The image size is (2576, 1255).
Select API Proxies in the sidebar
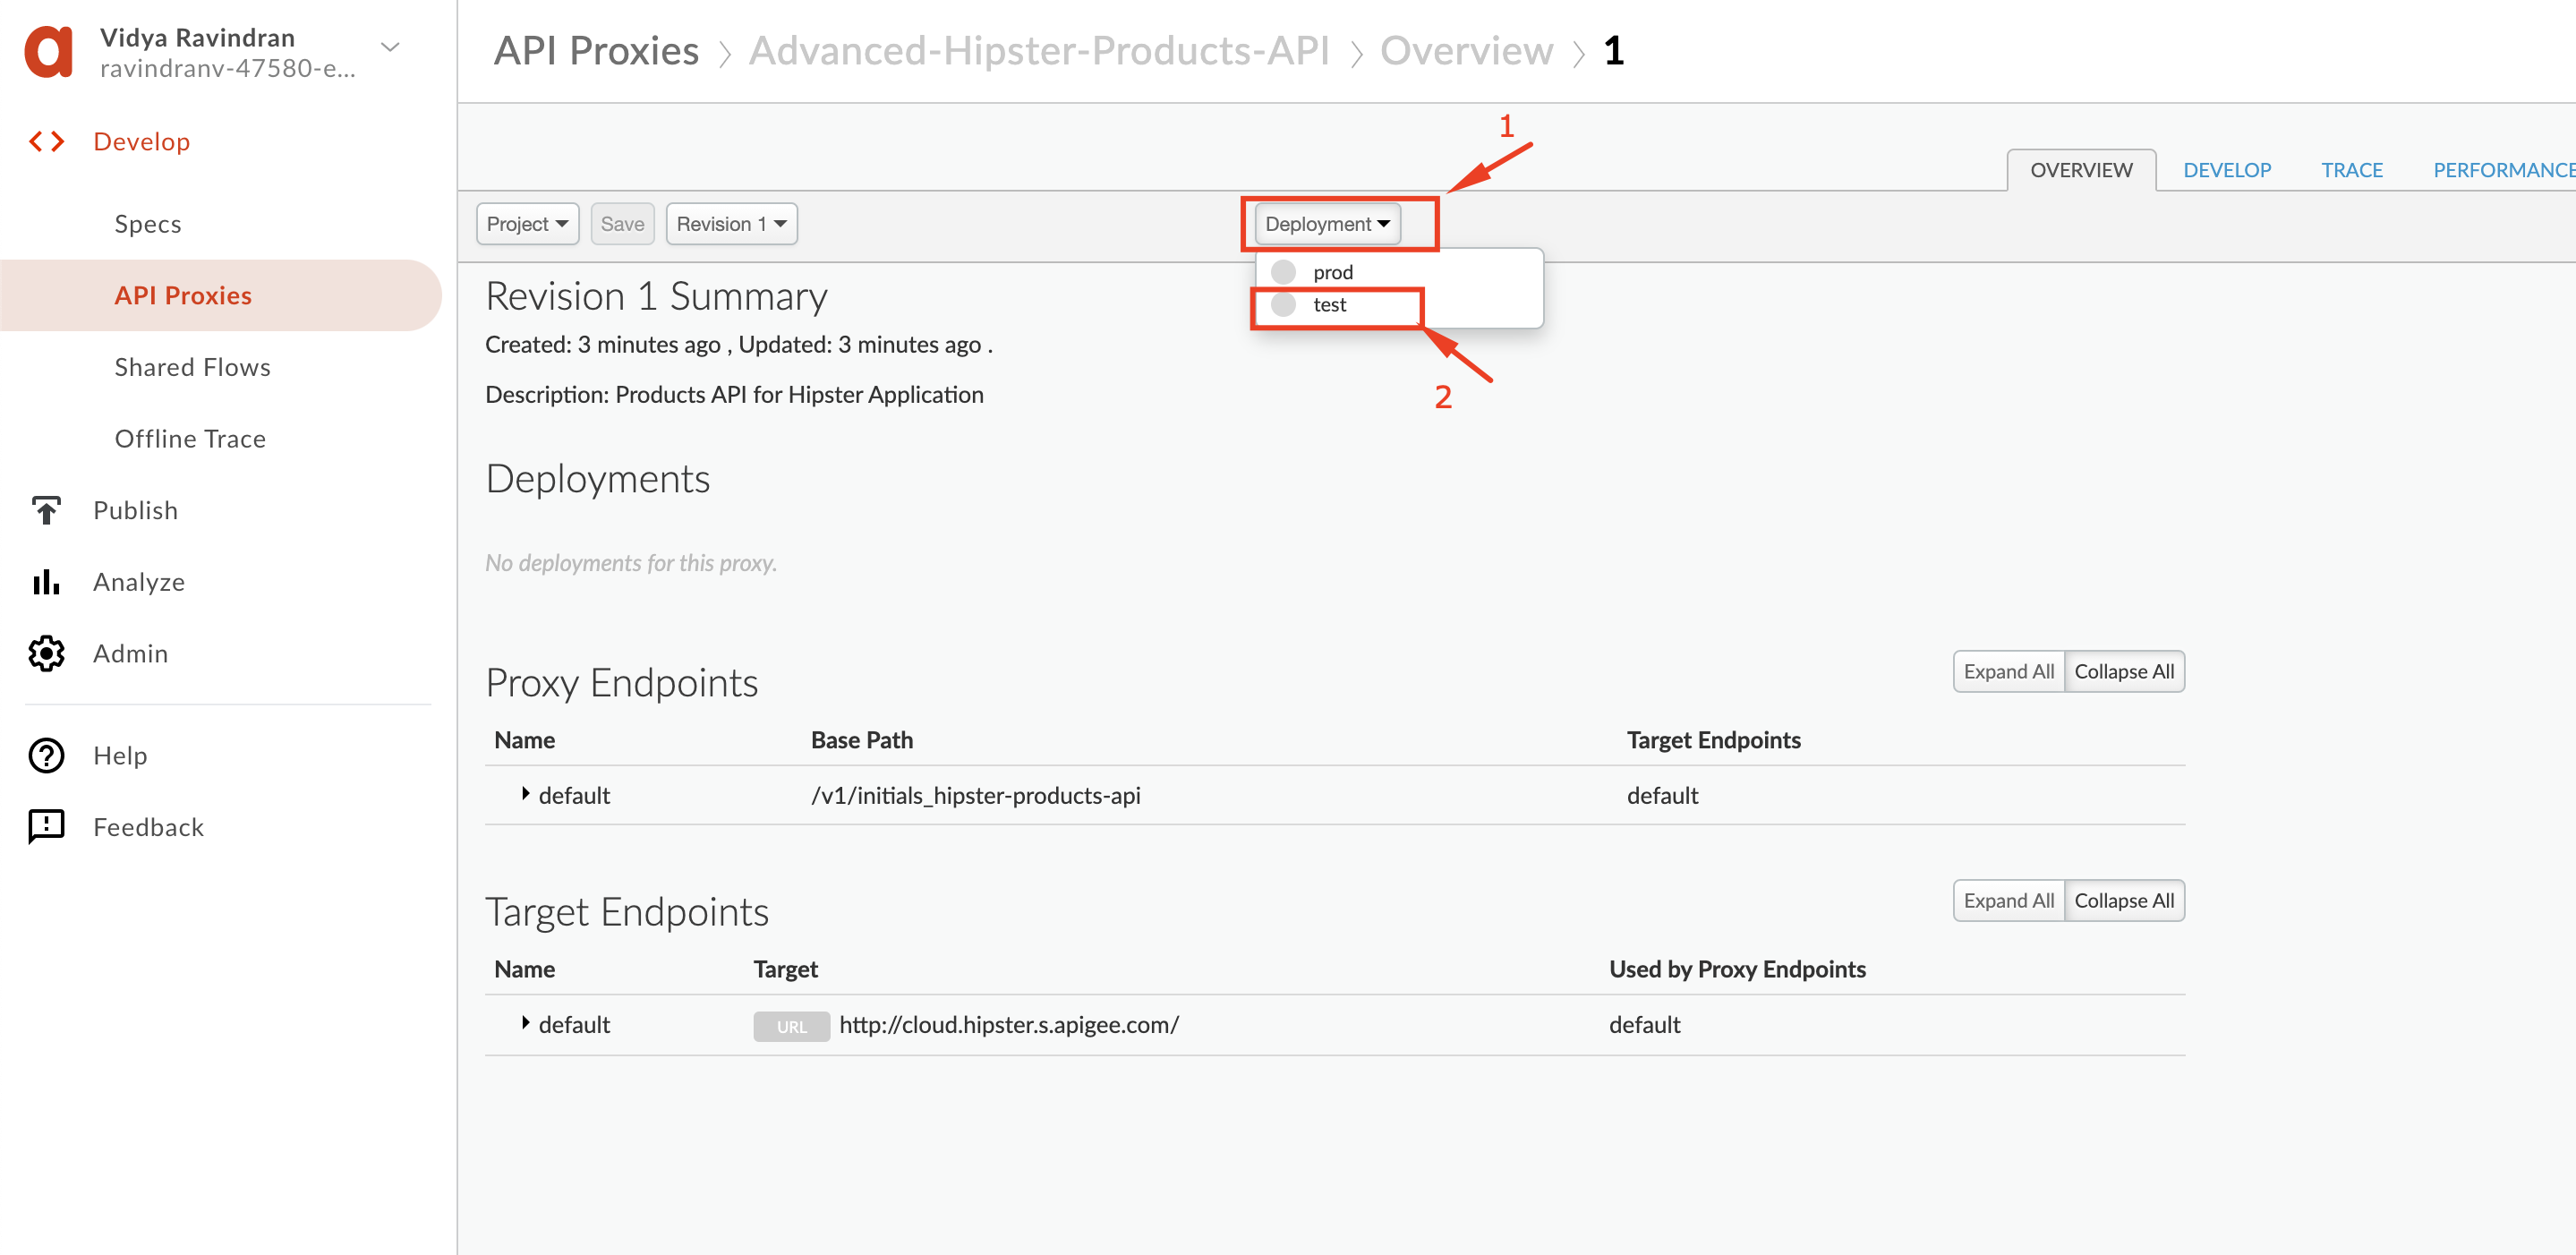tap(221, 295)
